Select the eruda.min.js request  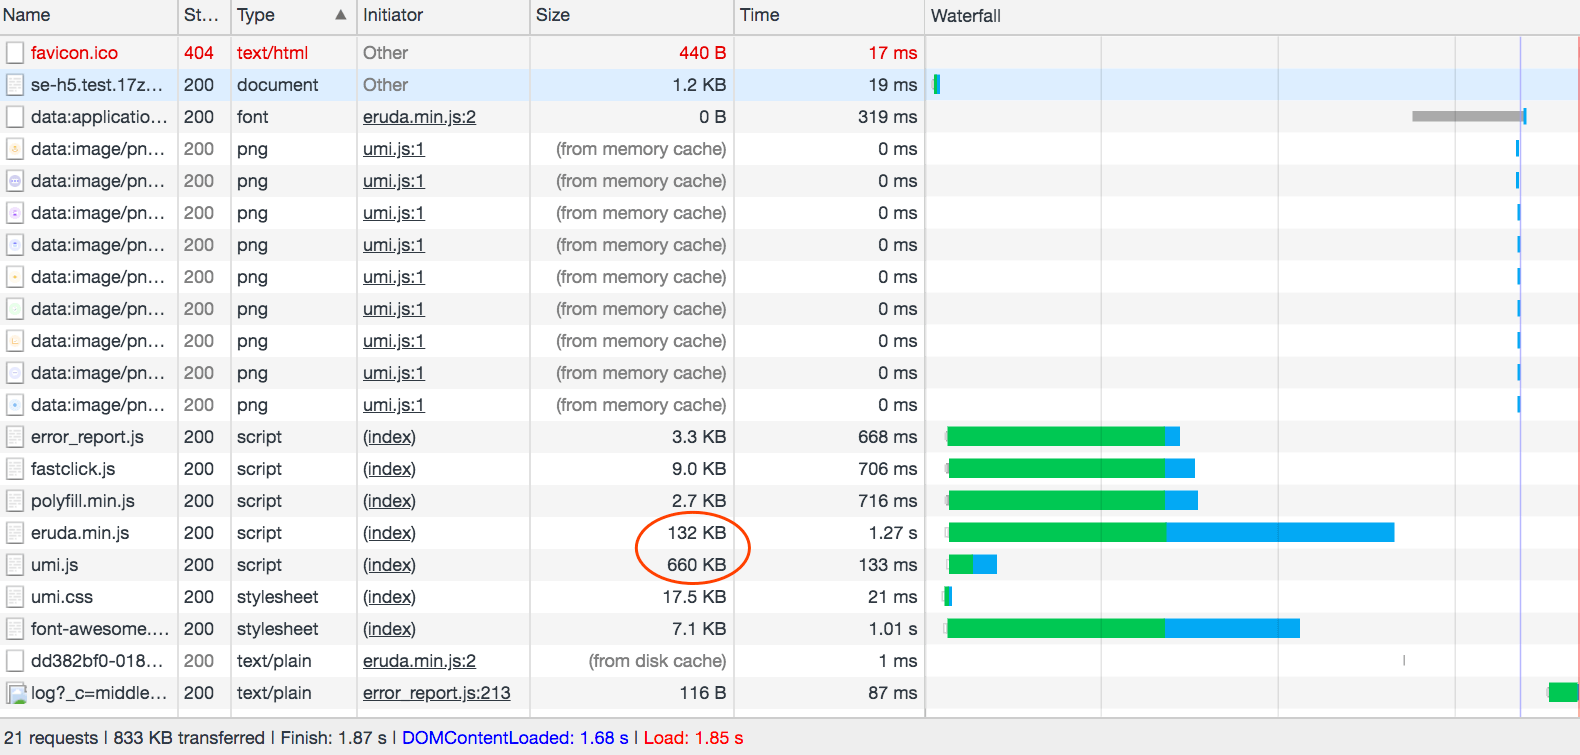(x=80, y=533)
